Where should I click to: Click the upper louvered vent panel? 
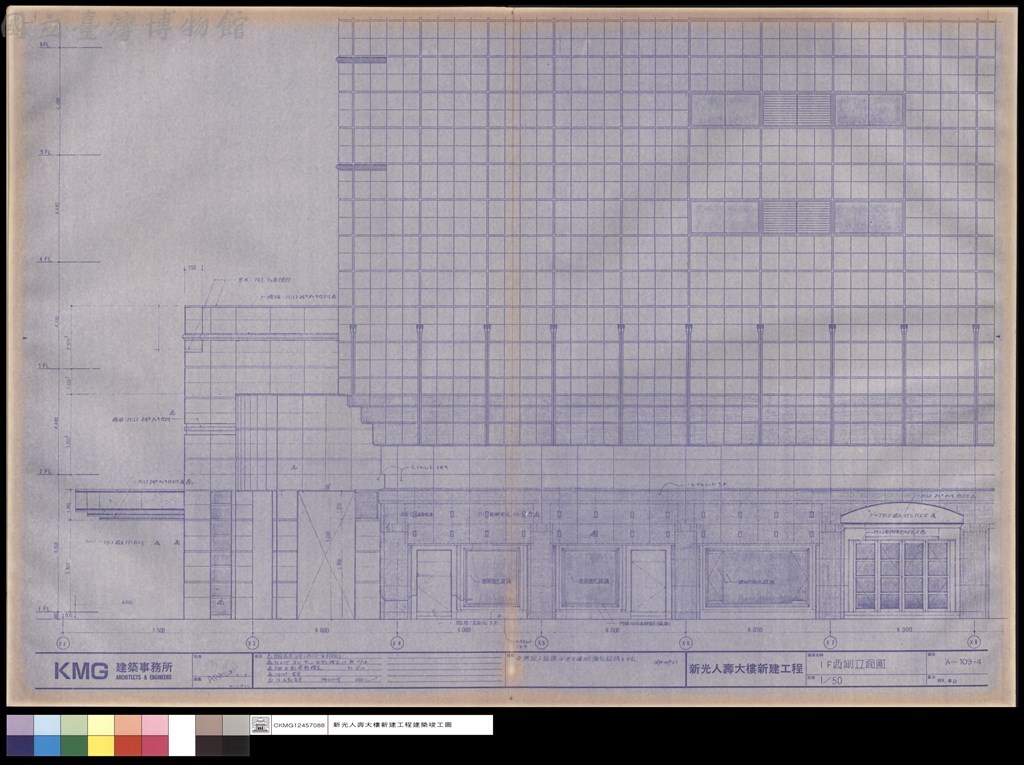click(x=797, y=110)
